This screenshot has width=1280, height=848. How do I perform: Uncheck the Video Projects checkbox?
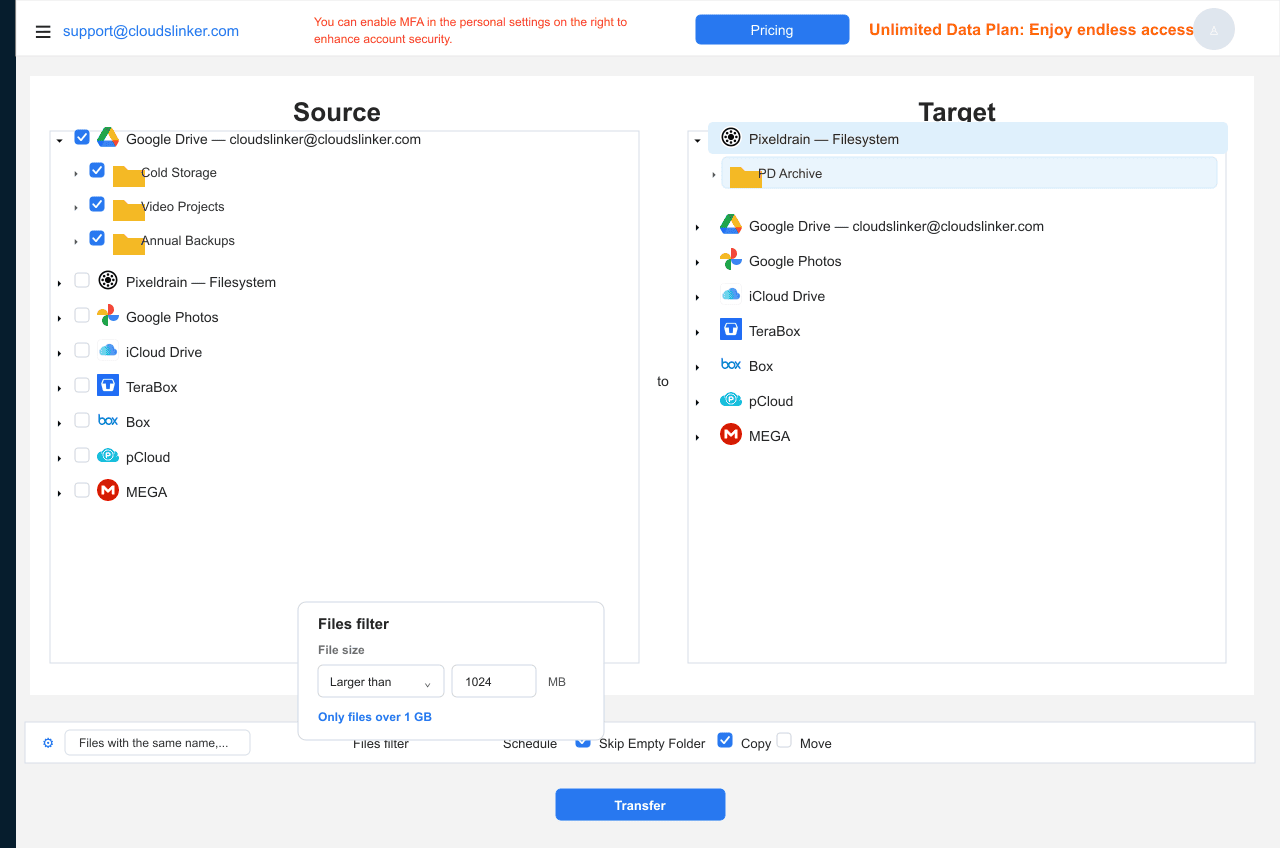(x=97, y=205)
